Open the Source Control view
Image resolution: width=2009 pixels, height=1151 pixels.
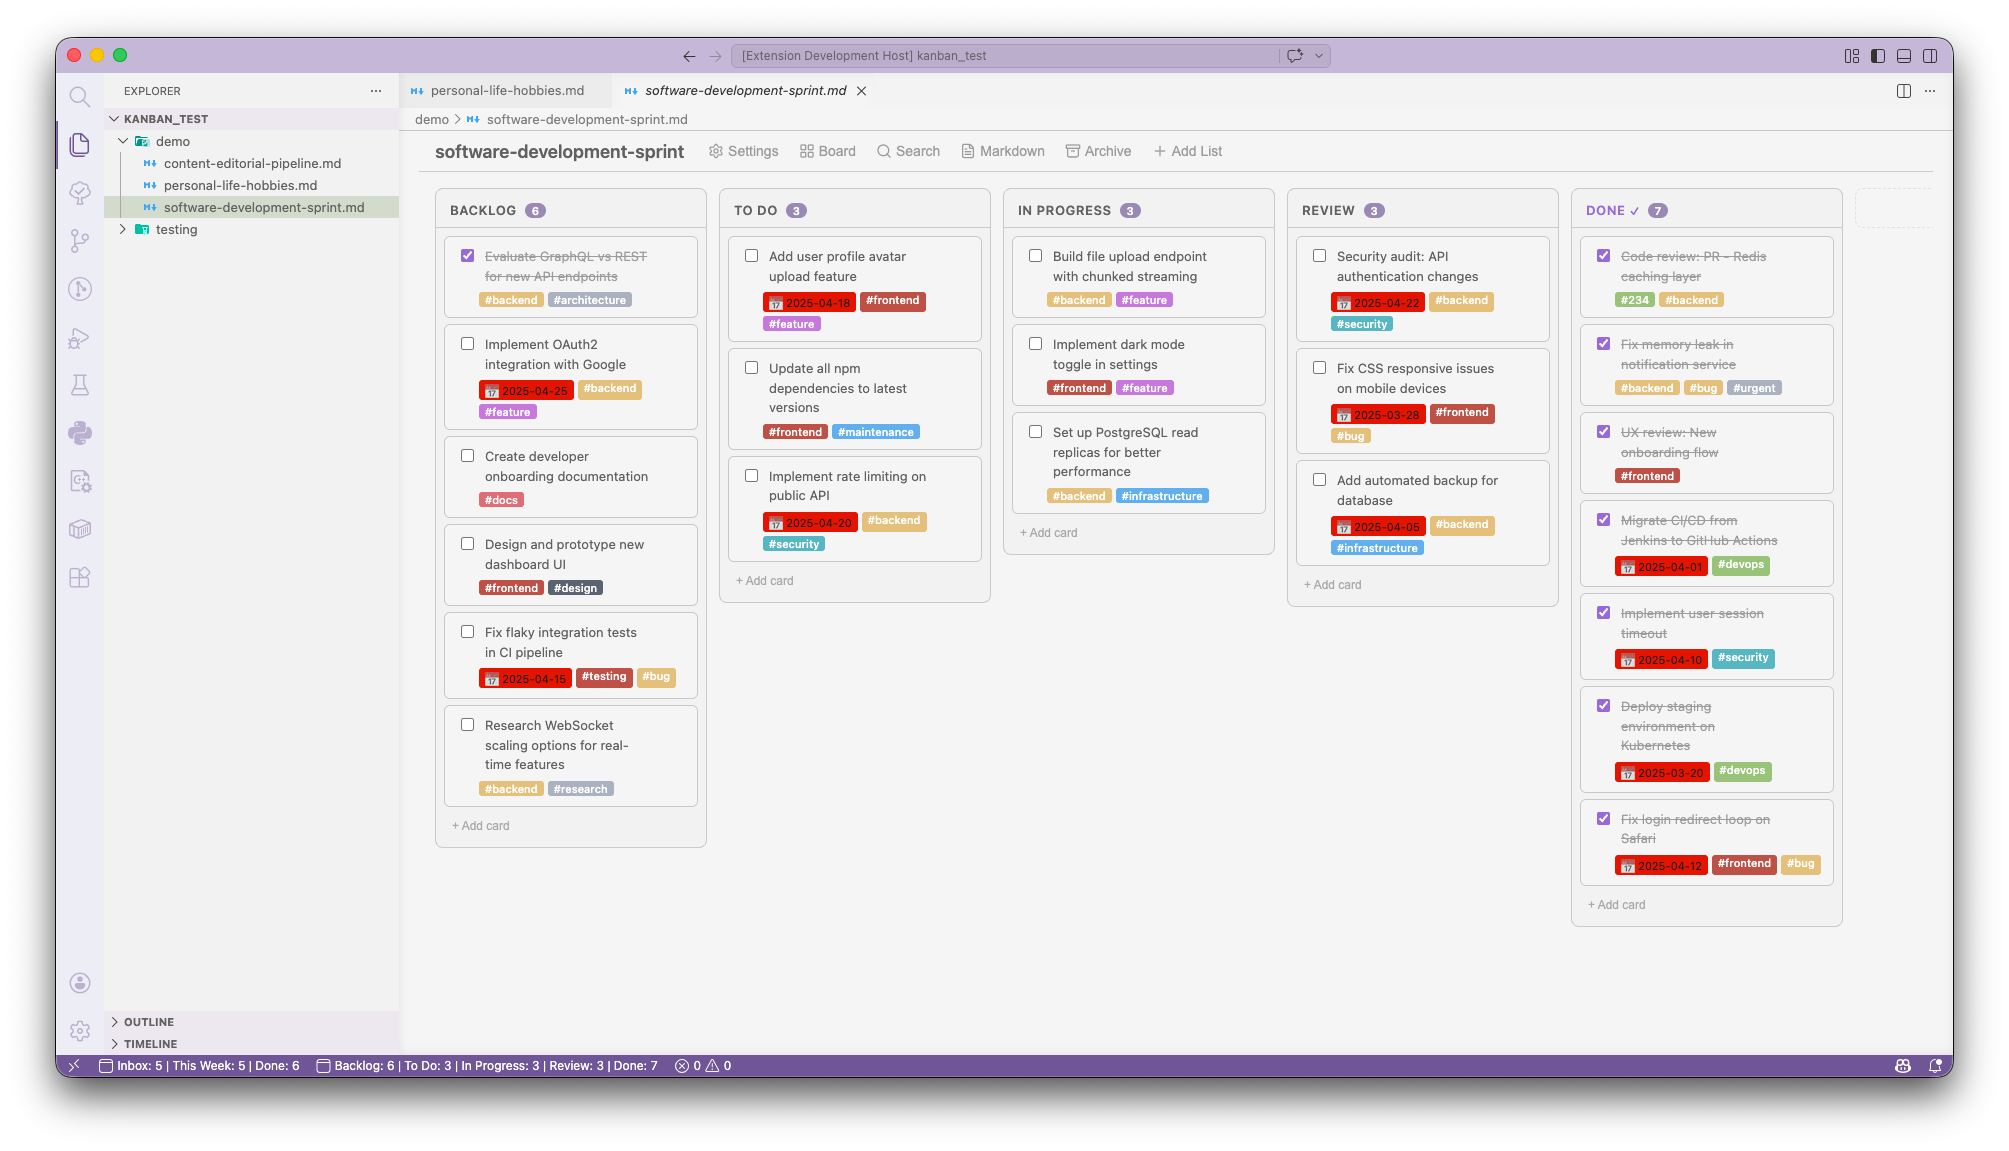pos(80,241)
